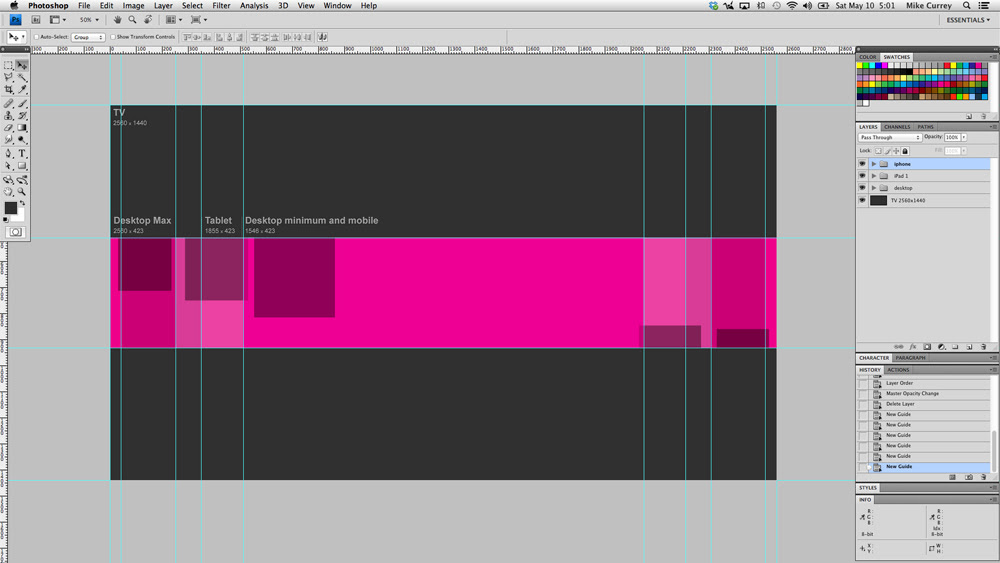This screenshot has height=563, width=1000.
Task: Hide the iphone layer group
Action: (x=862, y=164)
